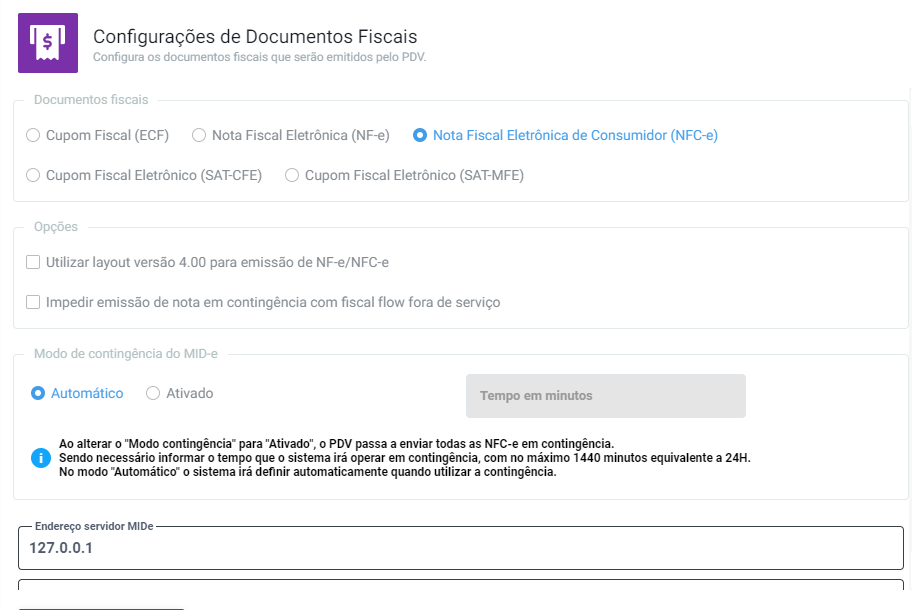Image resolution: width=912 pixels, height=610 pixels.
Task: Choose Cupom Fiscal Eletrônico (SAT-MFE)
Action: click(292, 175)
